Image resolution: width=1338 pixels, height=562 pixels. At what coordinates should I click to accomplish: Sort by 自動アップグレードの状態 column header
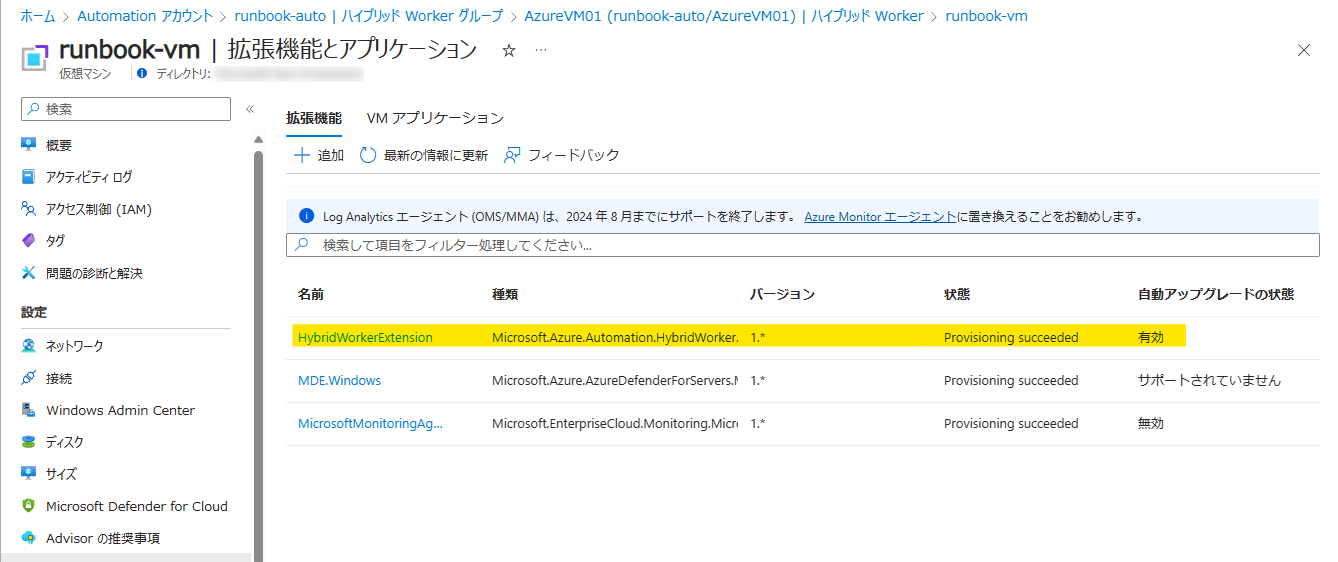pos(1216,294)
